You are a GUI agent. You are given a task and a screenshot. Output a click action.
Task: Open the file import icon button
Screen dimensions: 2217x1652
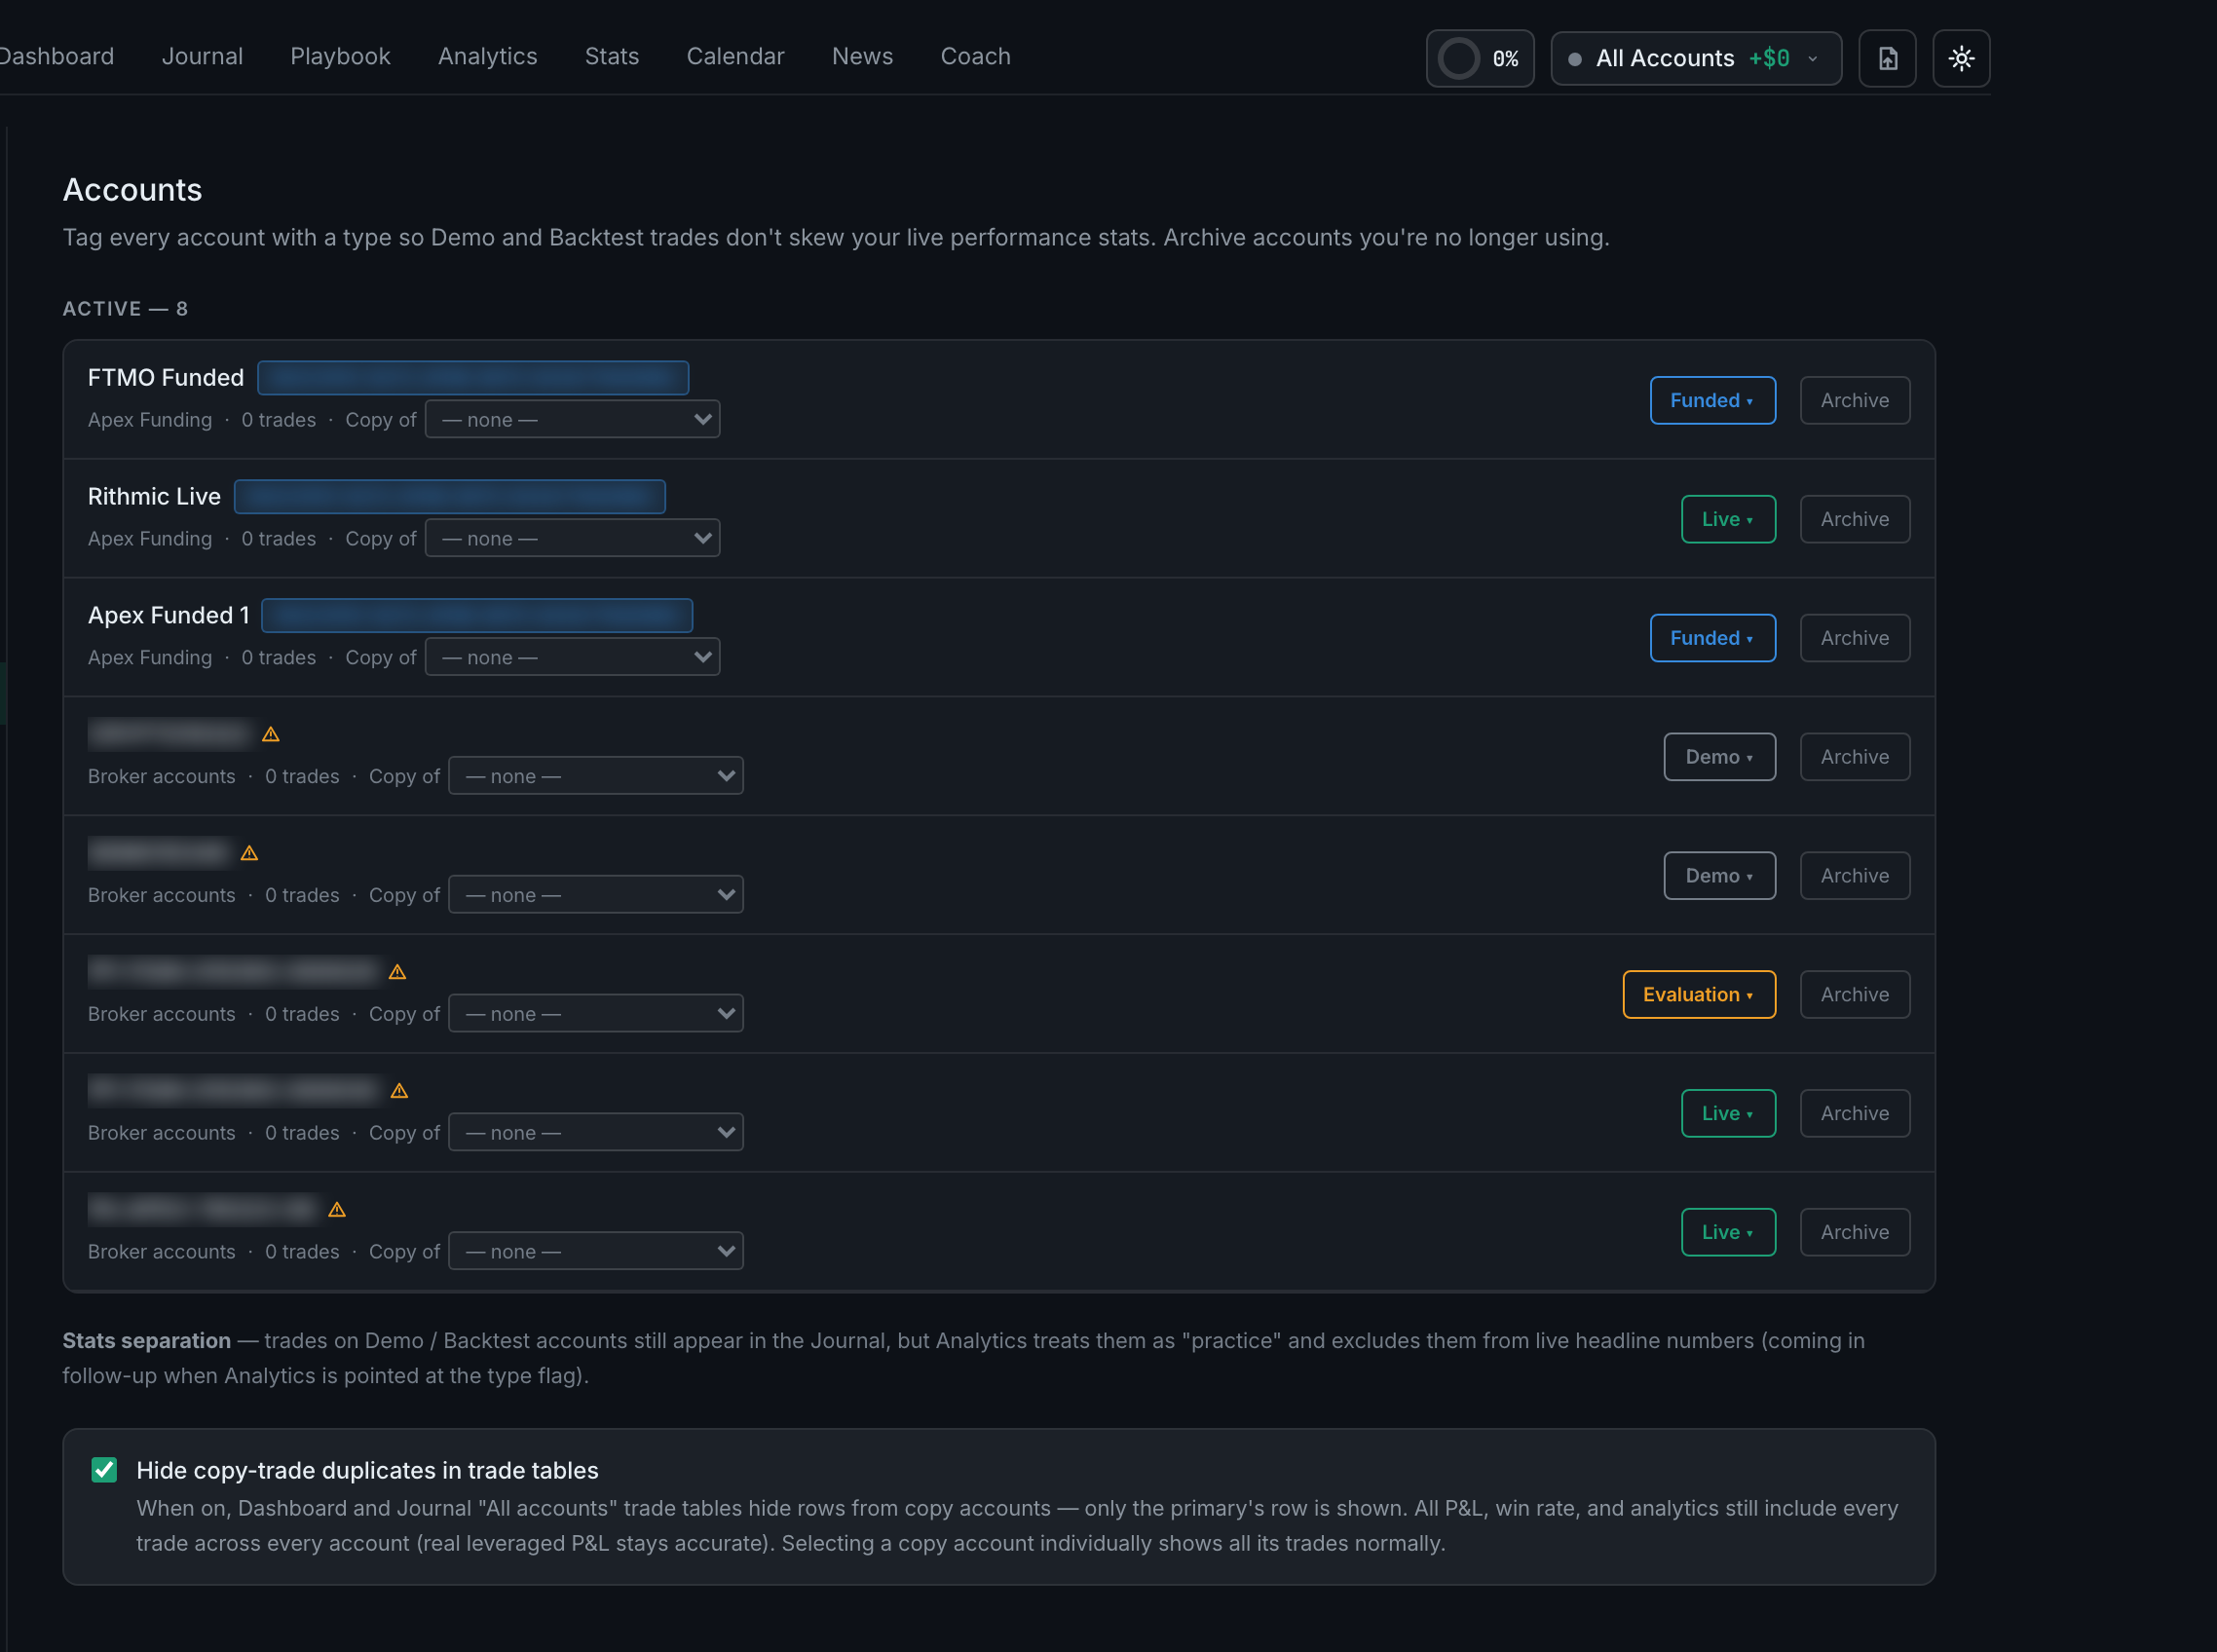(x=1887, y=59)
